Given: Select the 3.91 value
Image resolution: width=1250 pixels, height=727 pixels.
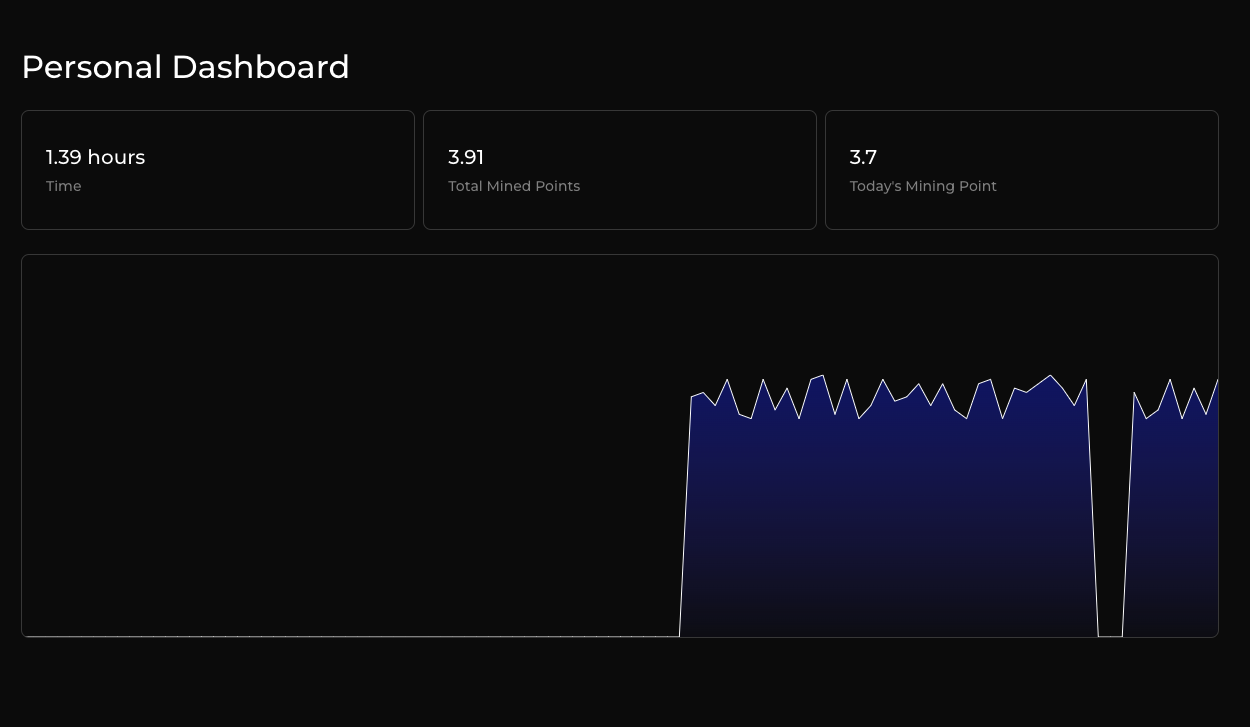Looking at the screenshot, I should click(x=466, y=157).
